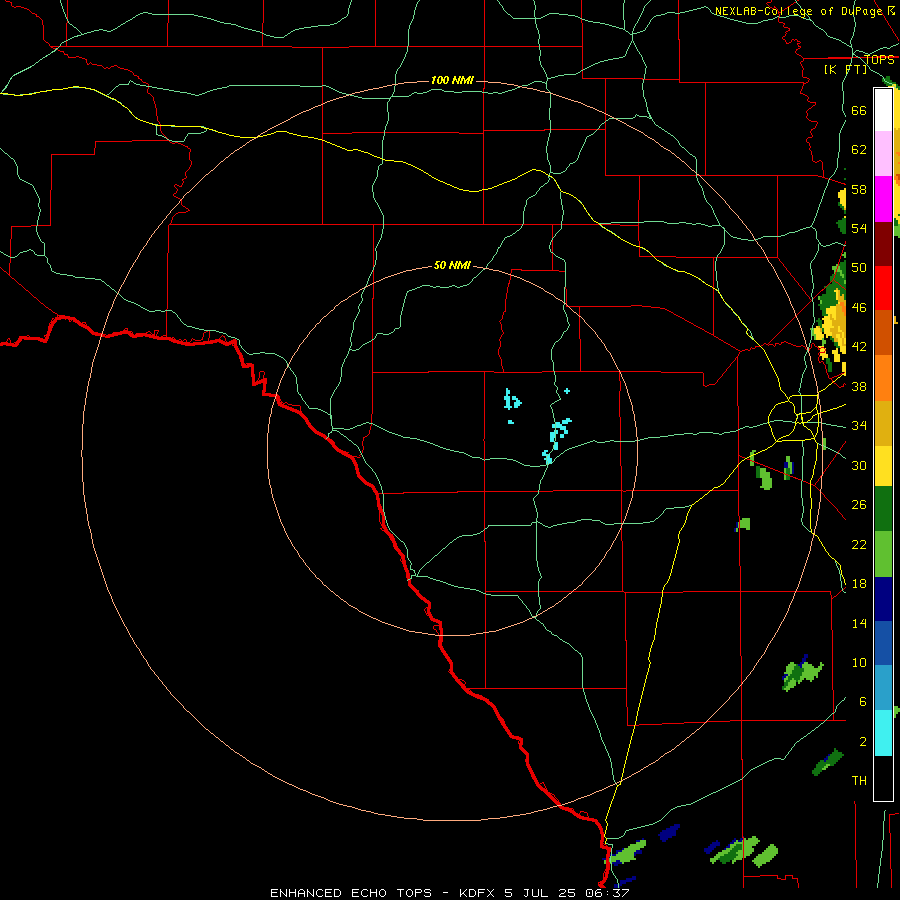Click the 5 JUL 25 date text
This screenshot has width=900, height=900.
(x=542, y=893)
